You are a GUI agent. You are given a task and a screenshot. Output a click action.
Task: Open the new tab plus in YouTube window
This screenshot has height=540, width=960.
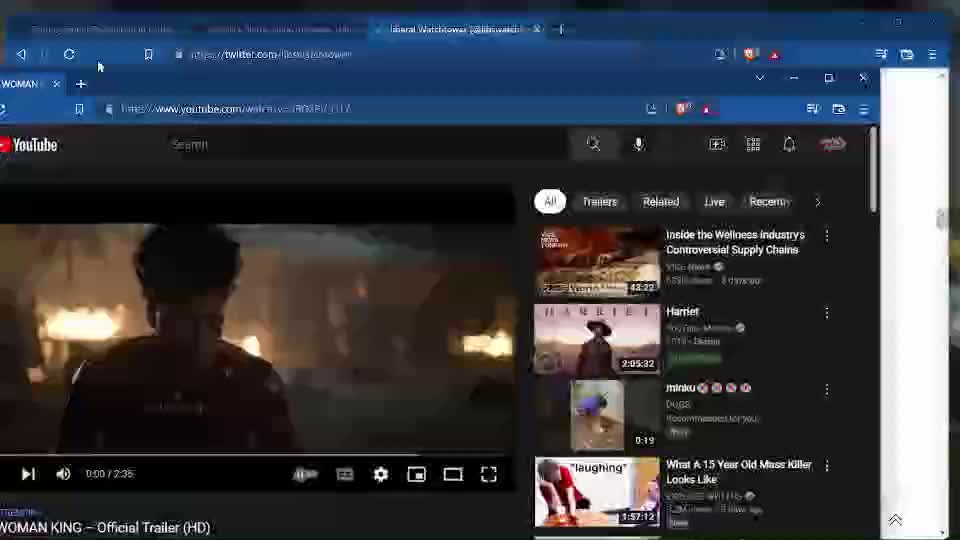(x=81, y=84)
